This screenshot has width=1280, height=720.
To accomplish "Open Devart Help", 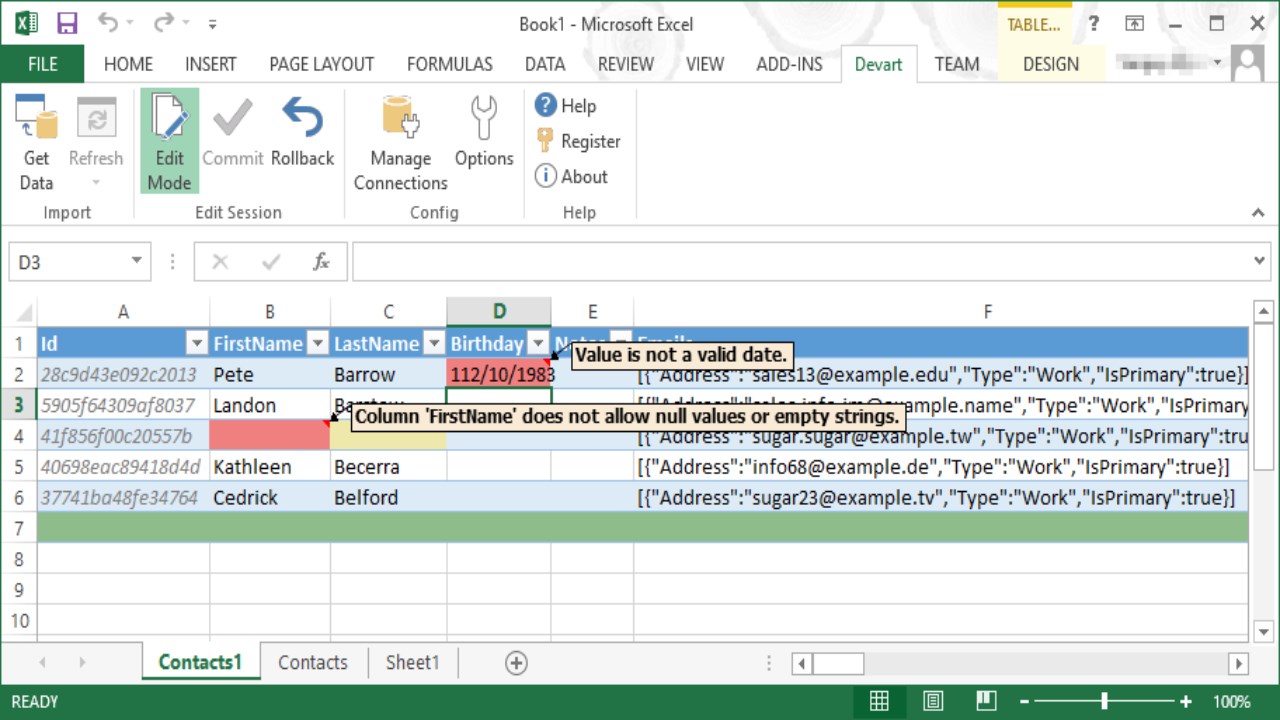I will coord(566,105).
